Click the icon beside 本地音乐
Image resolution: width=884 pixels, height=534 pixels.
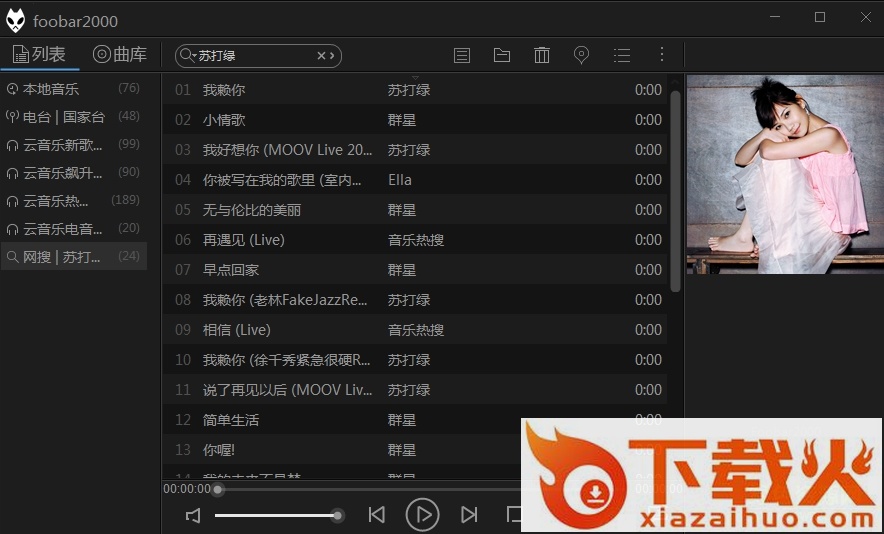[12, 89]
